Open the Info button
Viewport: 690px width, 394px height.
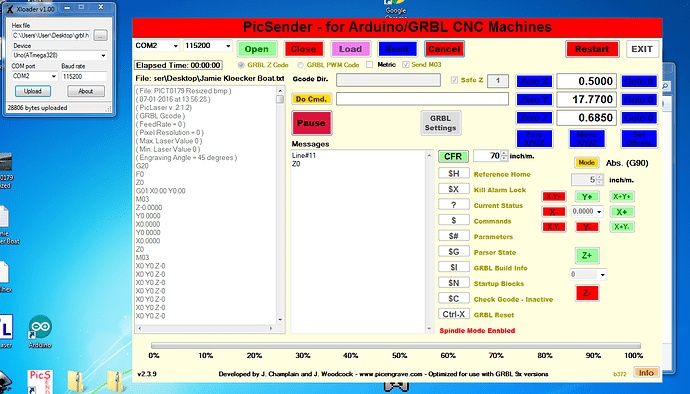(x=646, y=373)
